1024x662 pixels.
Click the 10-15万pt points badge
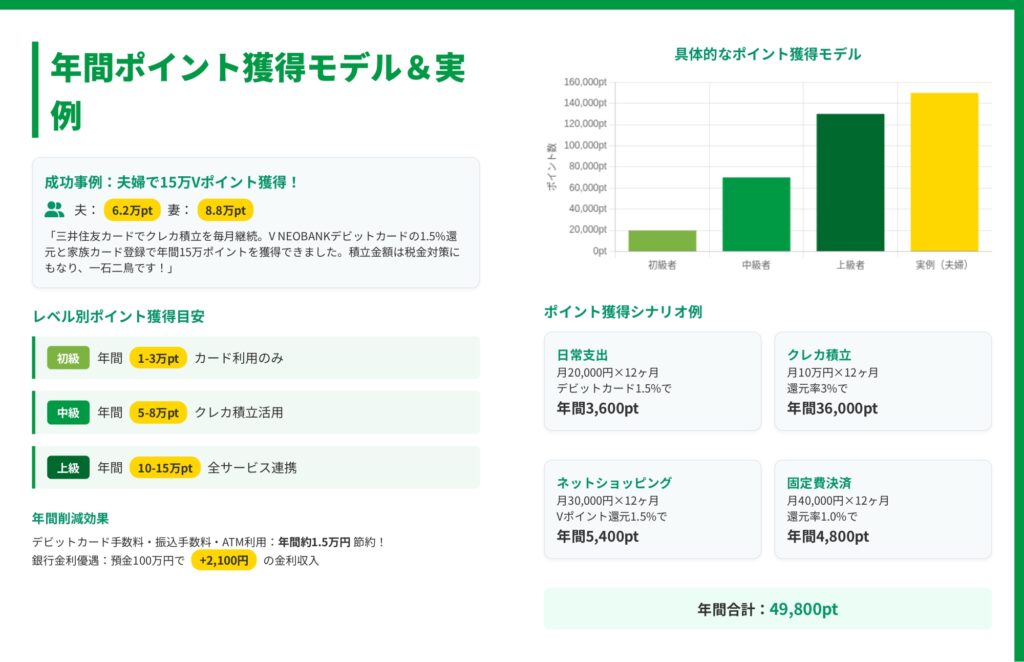click(165, 467)
